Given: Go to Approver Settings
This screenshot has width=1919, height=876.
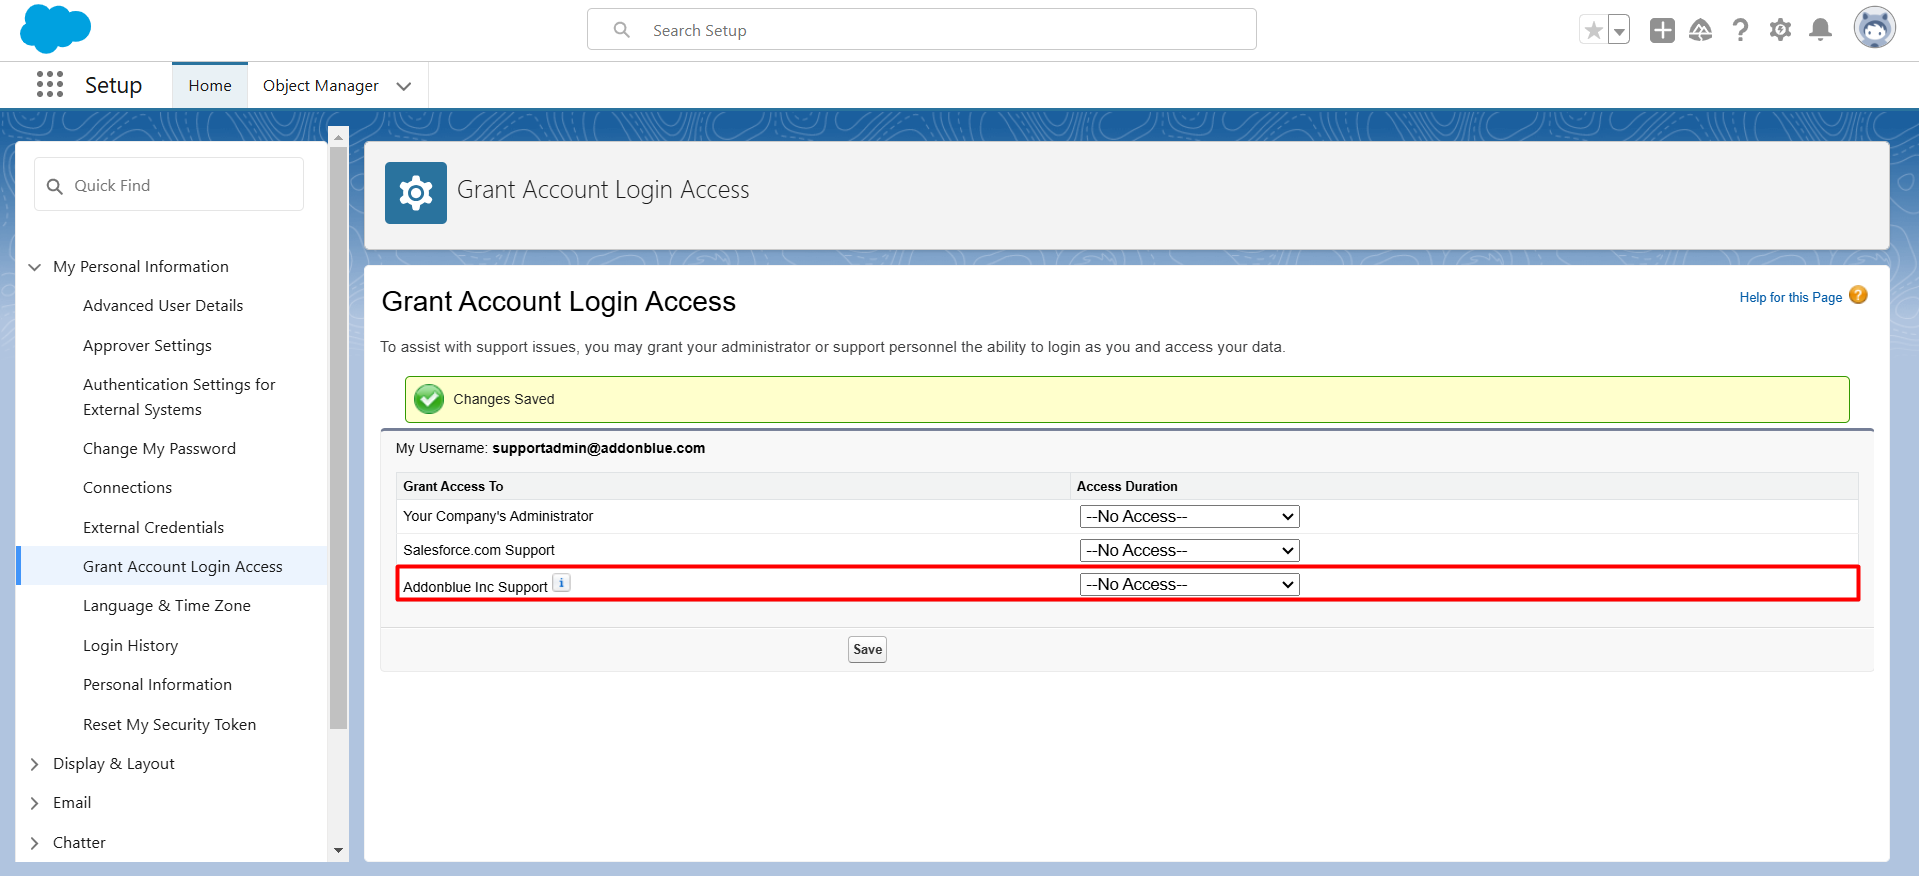Looking at the screenshot, I should pos(147,346).
